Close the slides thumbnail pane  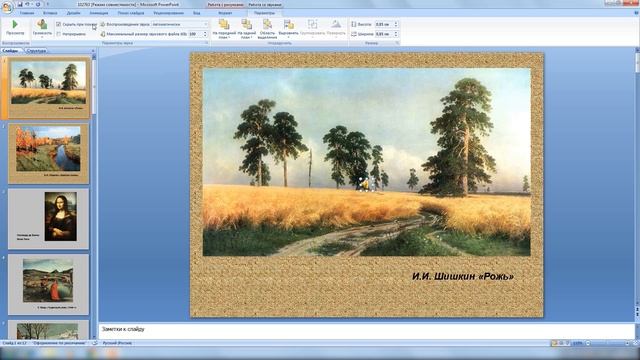(93, 51)
